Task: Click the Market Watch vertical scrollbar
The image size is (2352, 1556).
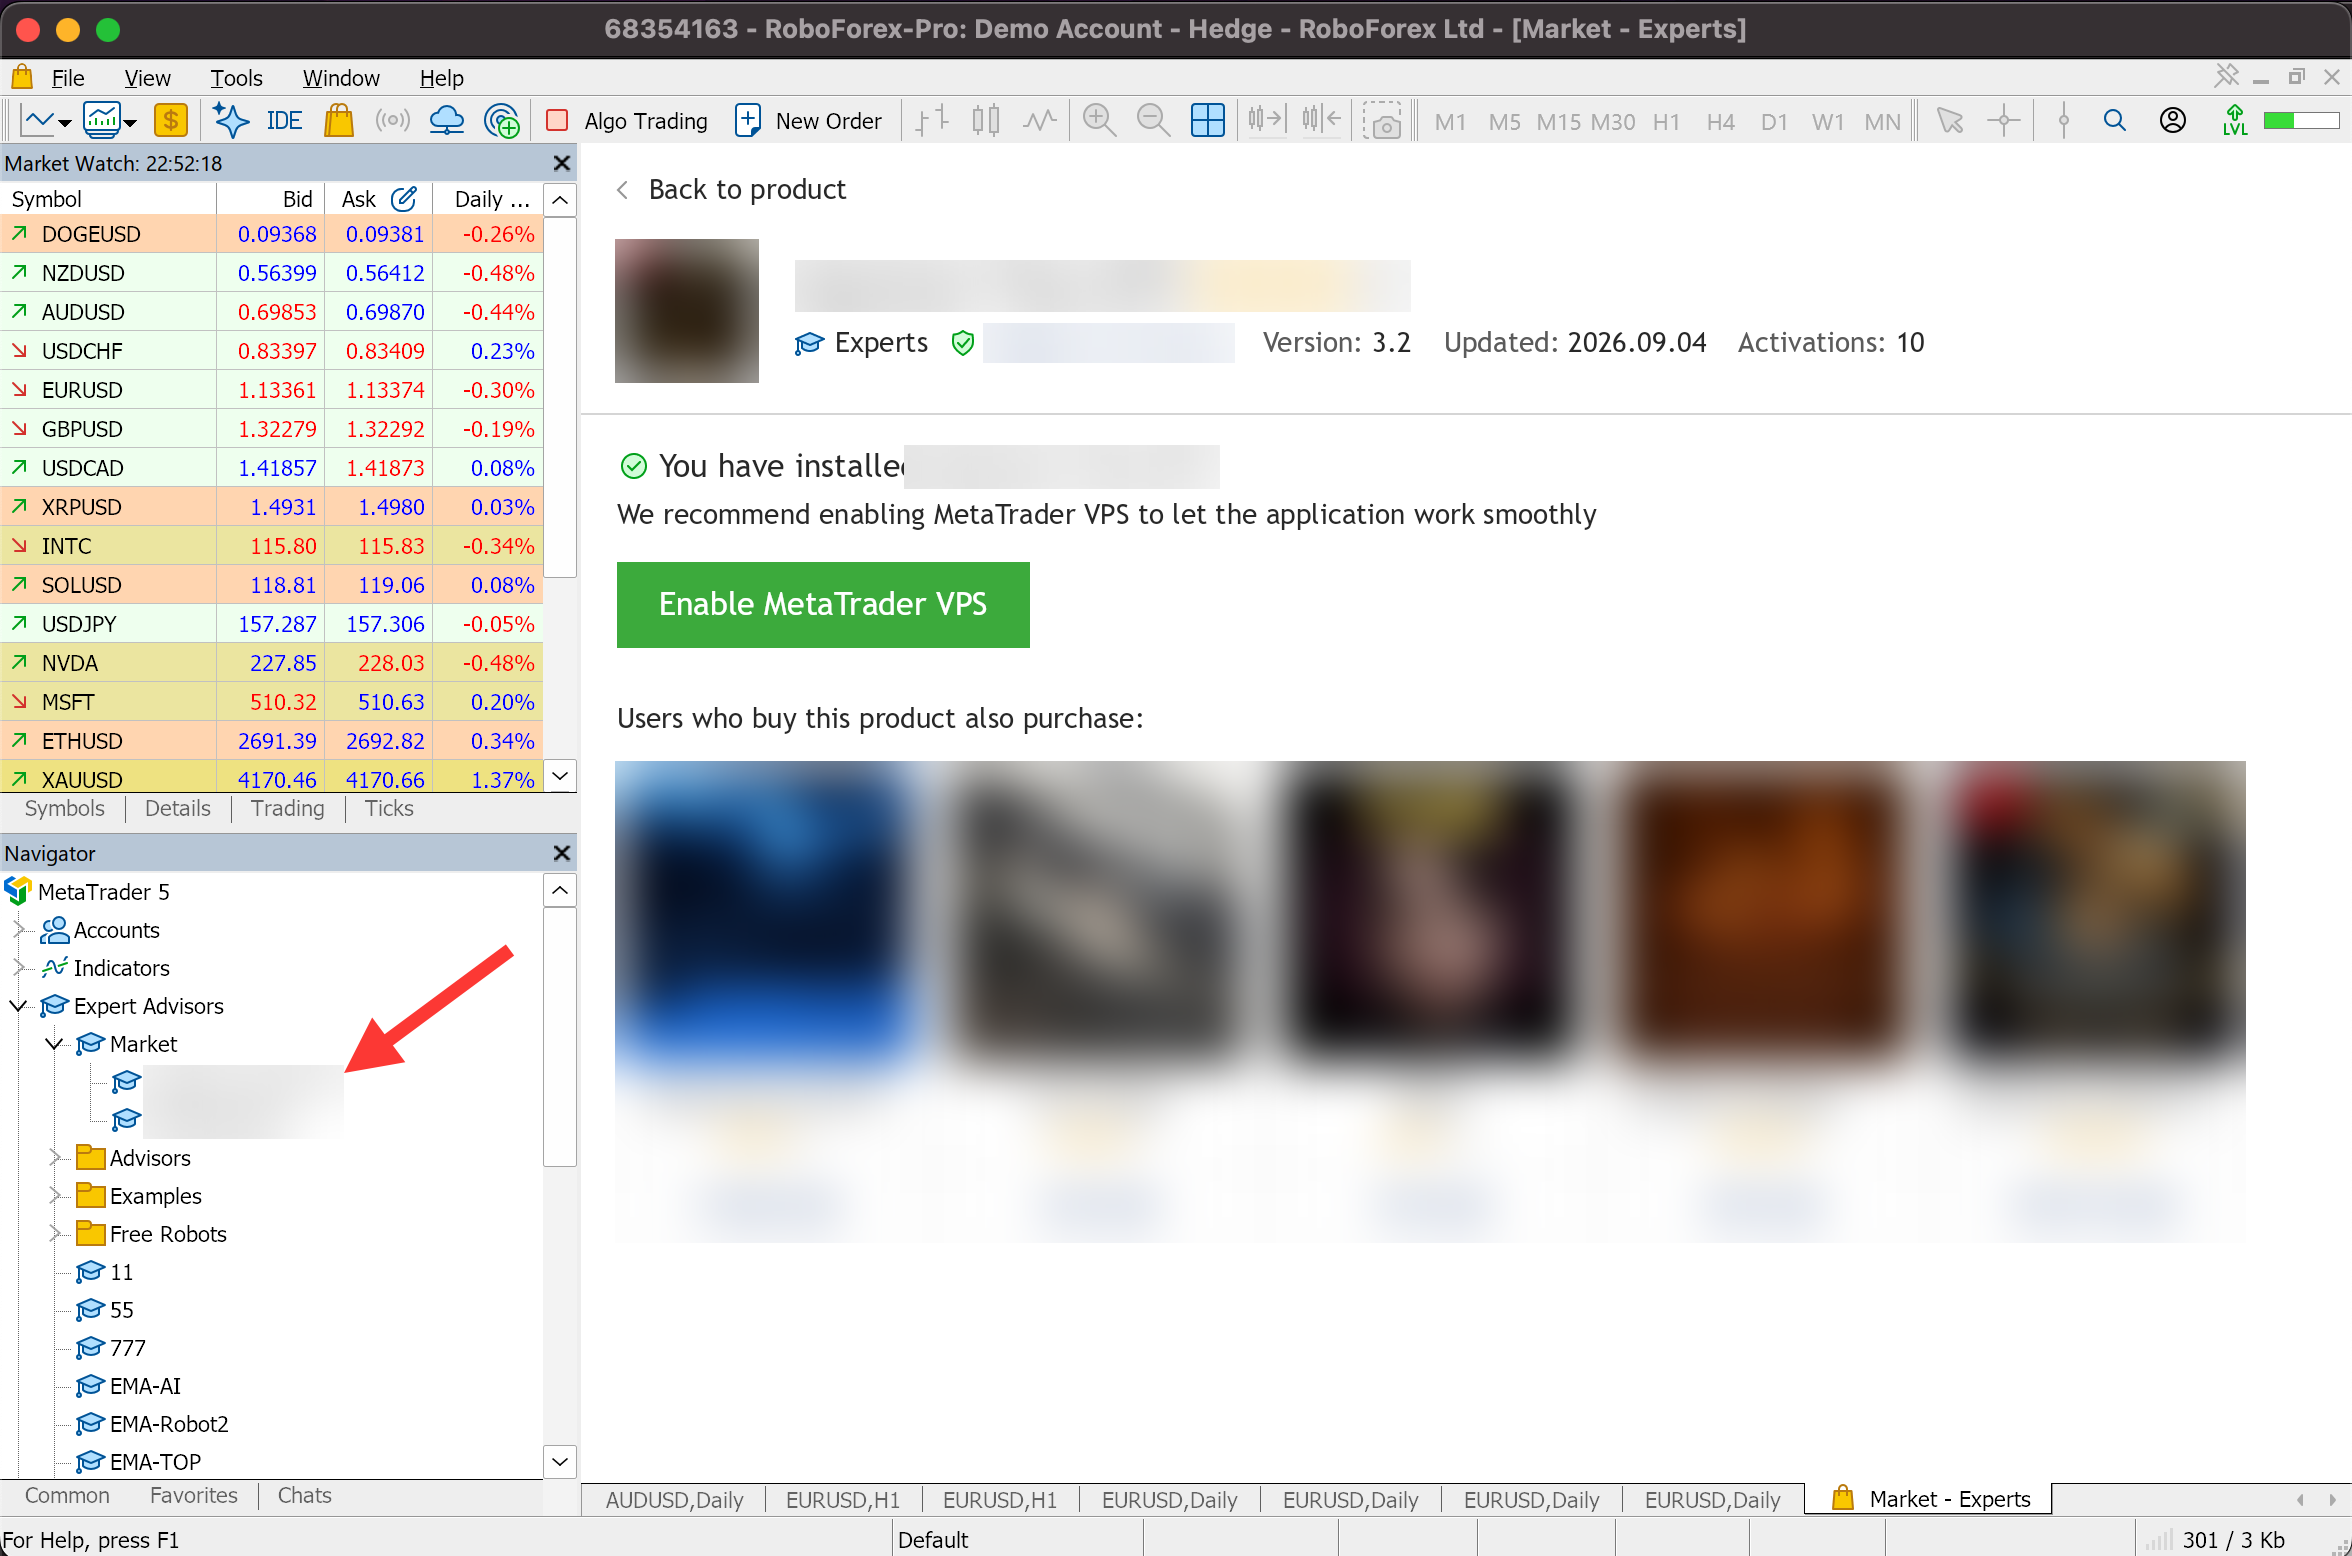Action: (x=560, y=399)
